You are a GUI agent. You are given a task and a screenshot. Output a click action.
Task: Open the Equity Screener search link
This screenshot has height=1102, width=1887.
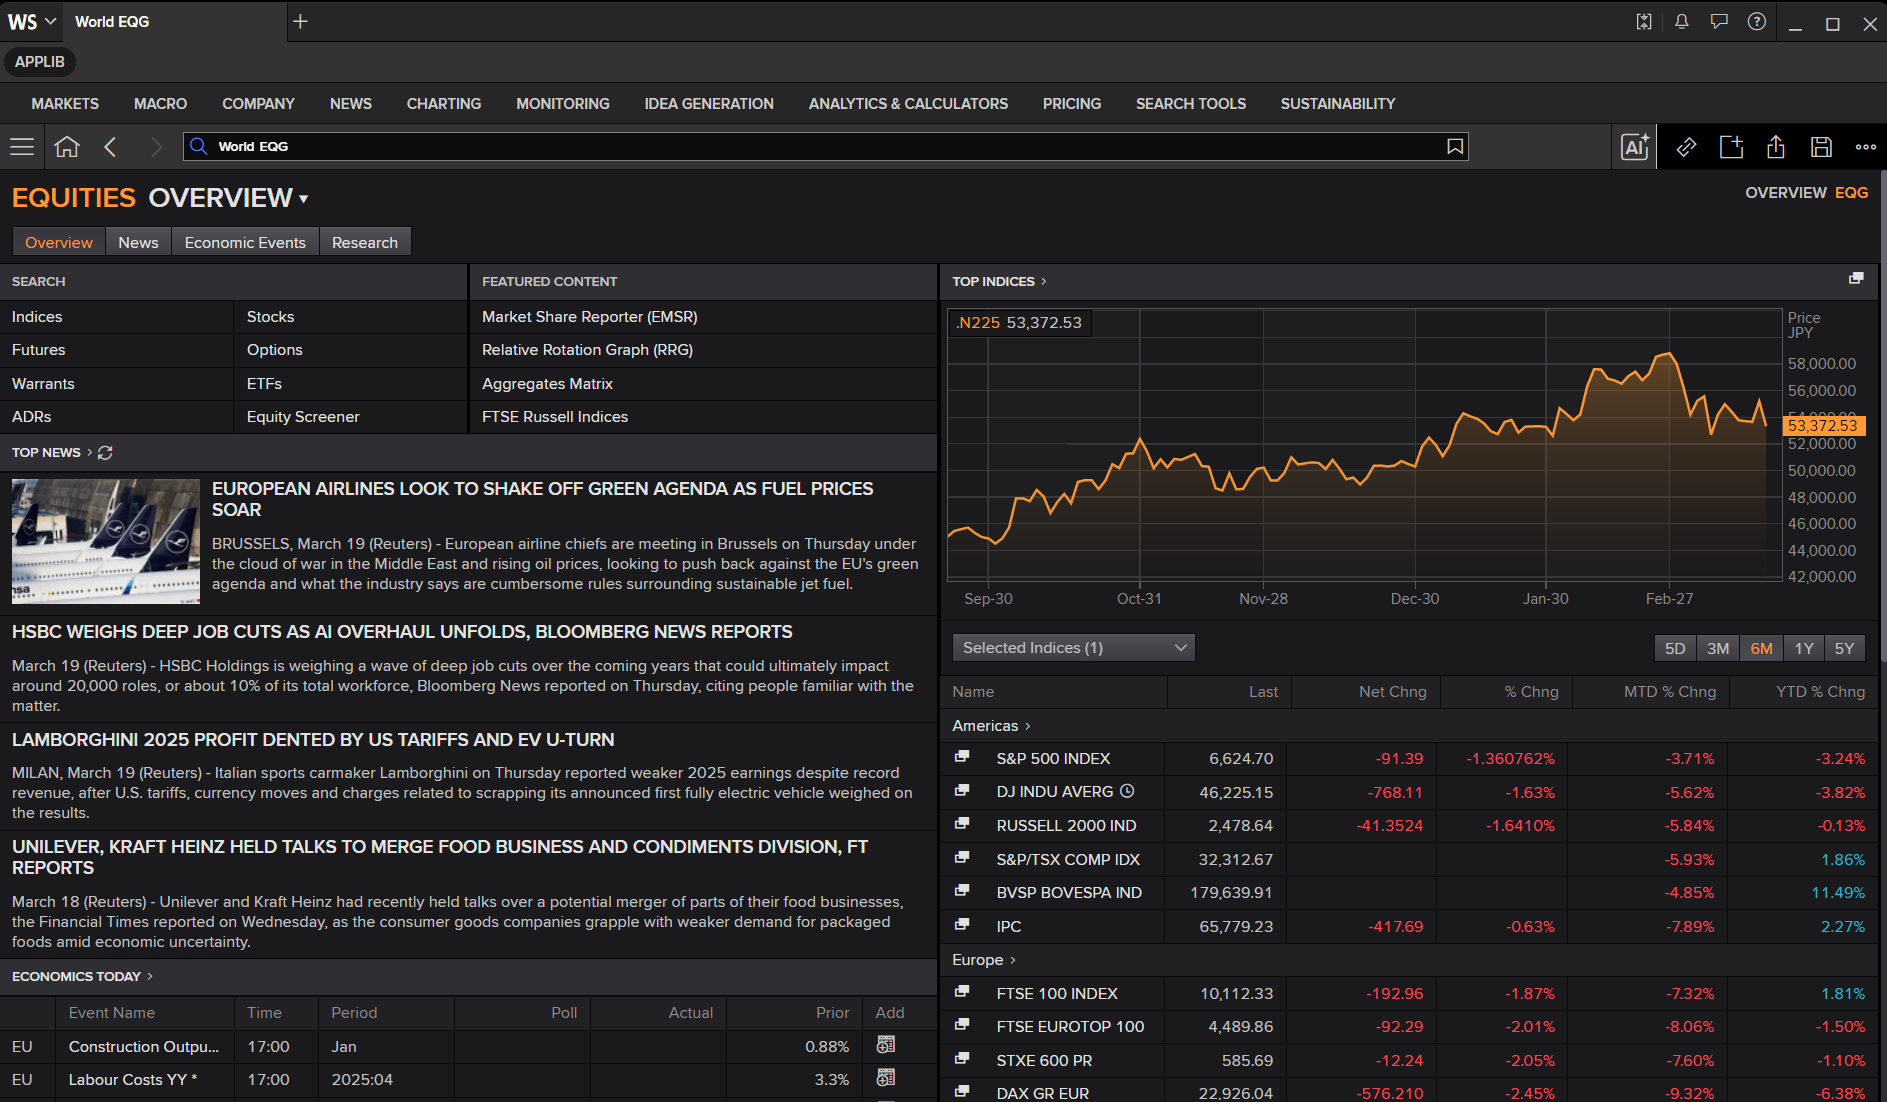pos(303,417)
